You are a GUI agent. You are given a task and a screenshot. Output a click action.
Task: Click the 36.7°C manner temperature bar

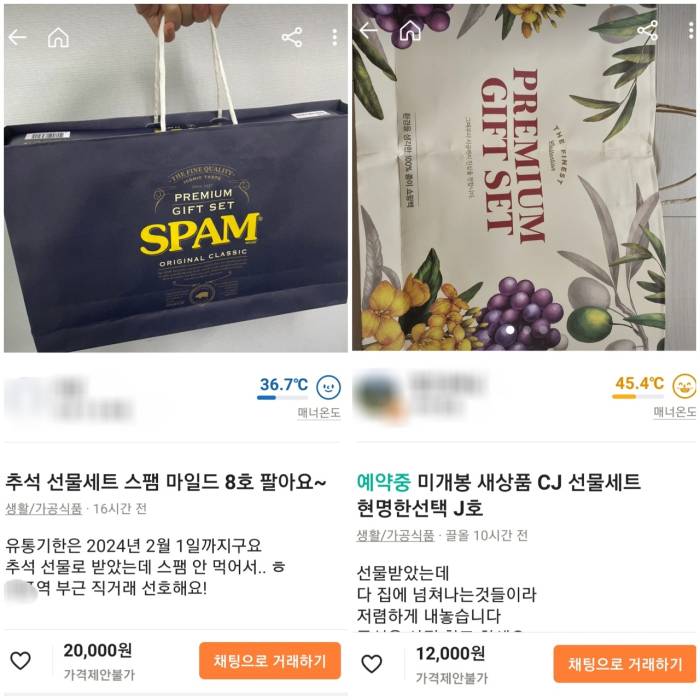(x=282, y=397)
